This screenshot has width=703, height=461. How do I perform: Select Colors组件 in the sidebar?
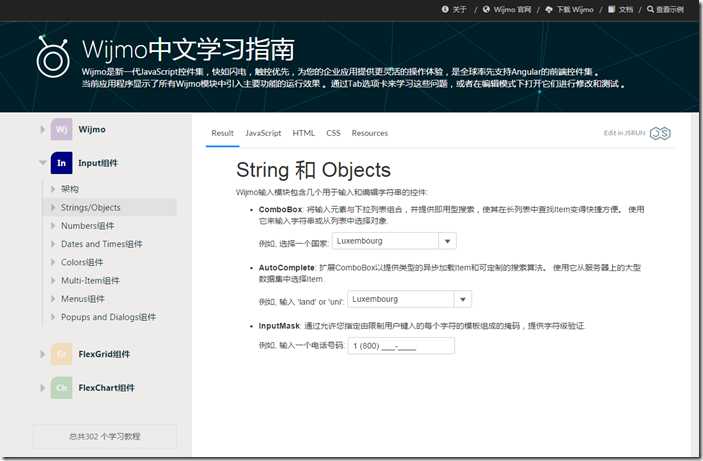pyautogui.click(x=82, y=262)
